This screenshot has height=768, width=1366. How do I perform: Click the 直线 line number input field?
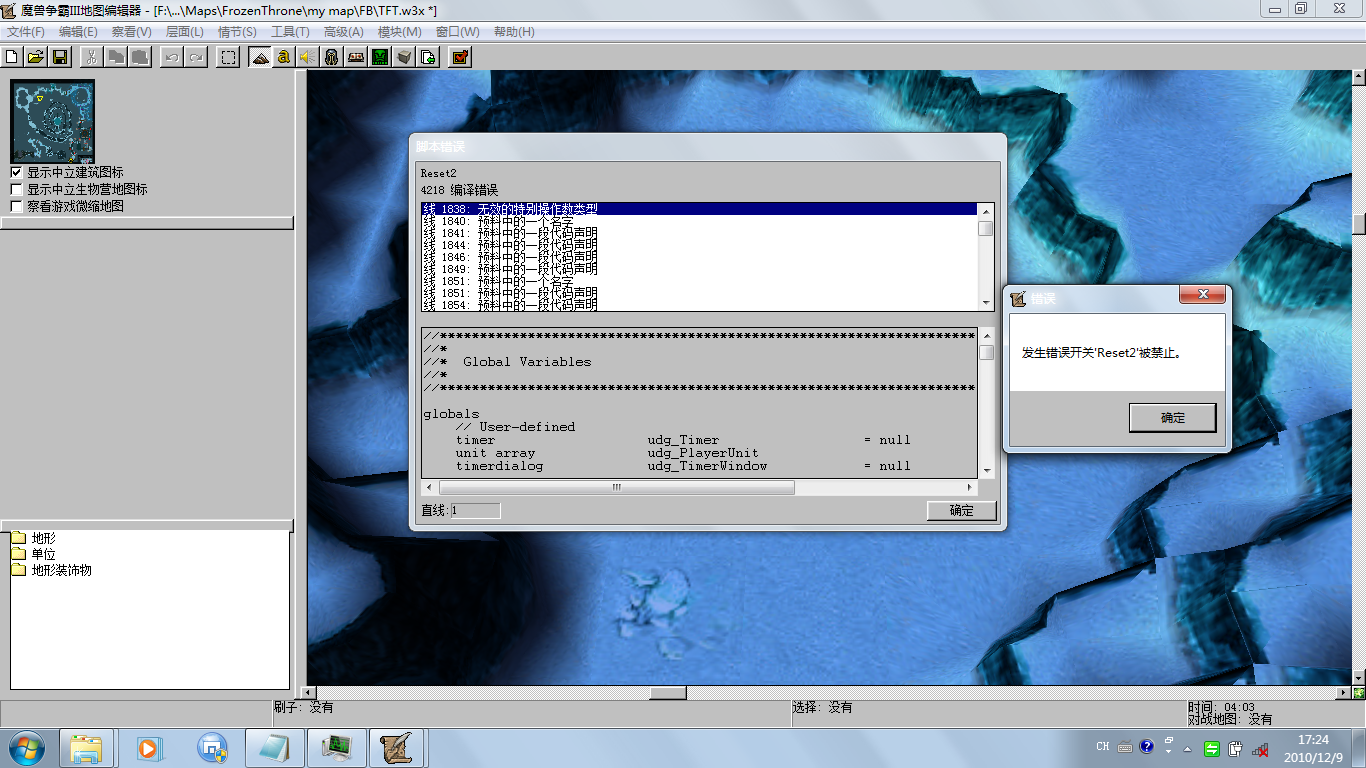pos(475,510)
